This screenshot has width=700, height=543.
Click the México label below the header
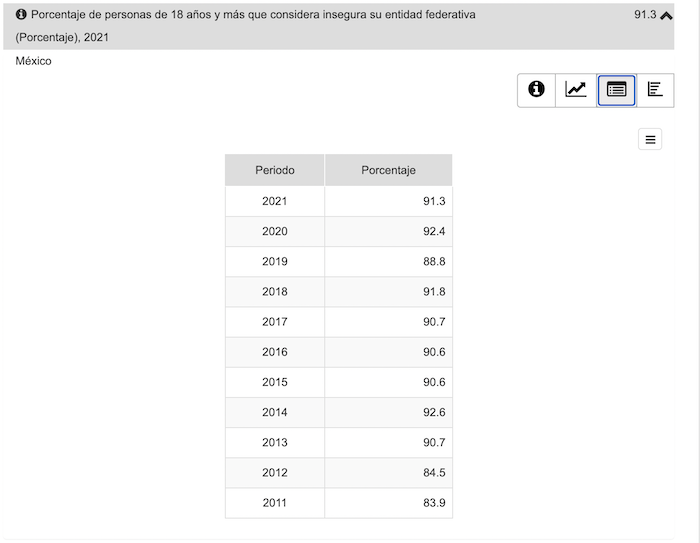click(x=33, y=61)
